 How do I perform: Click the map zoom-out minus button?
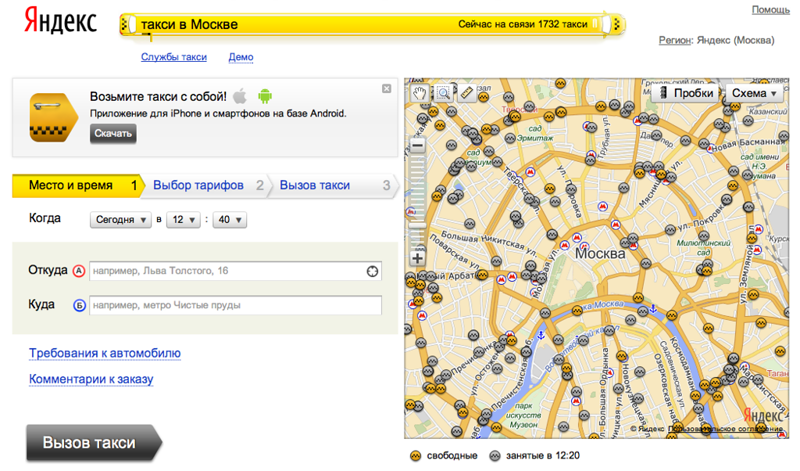click(x=417, y=145)
